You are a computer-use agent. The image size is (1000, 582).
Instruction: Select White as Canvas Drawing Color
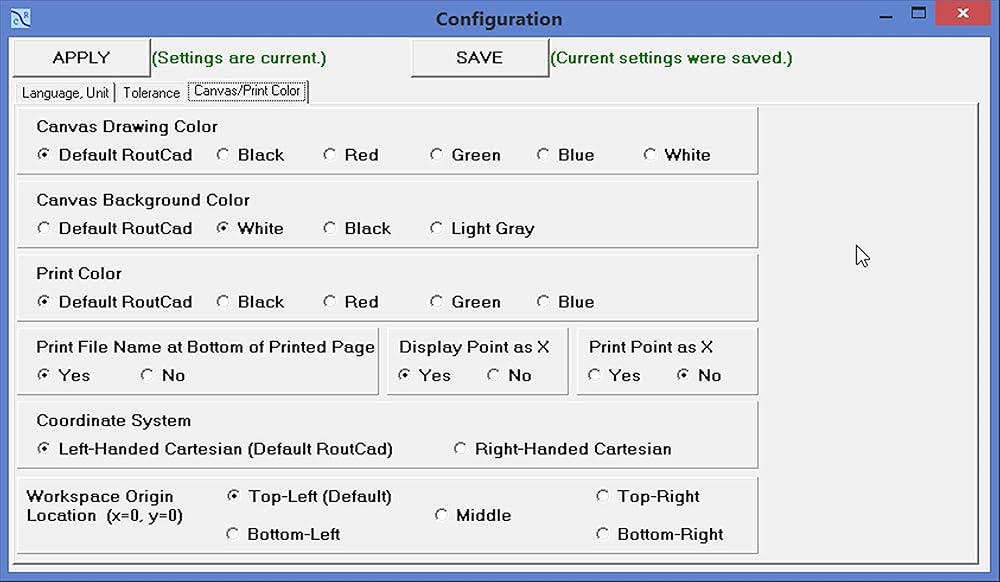click(x=650, y=155)
